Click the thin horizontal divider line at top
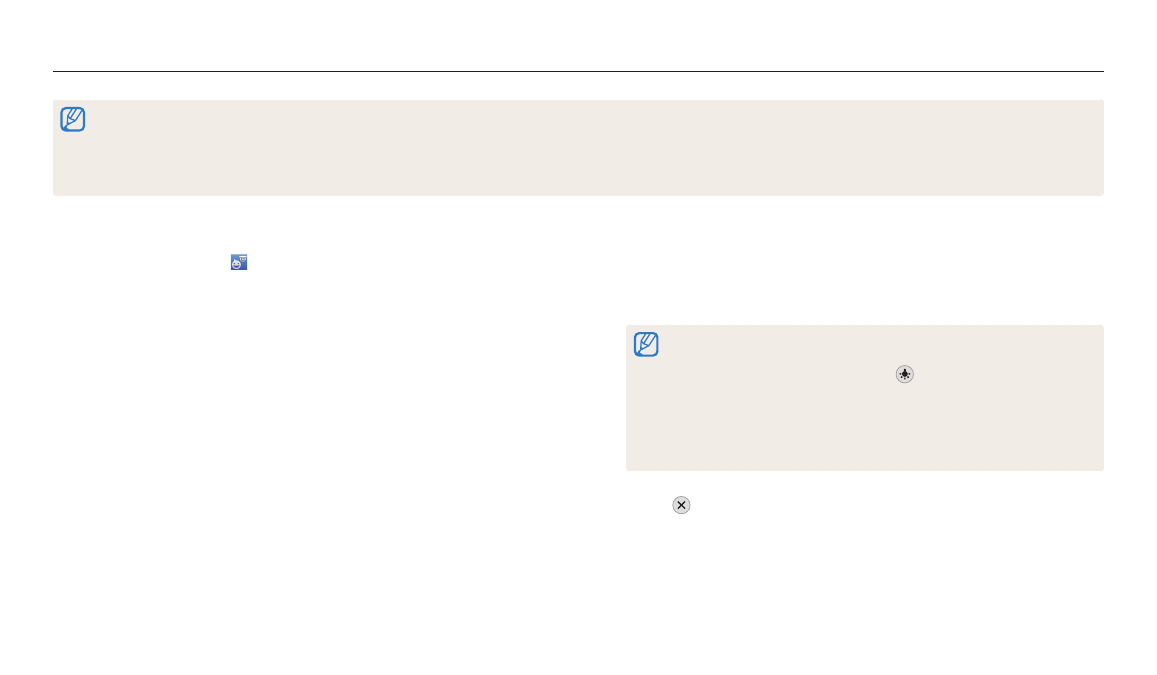Image resolution: width=1157 pixels, height=675 pixels. pos(578,72)
